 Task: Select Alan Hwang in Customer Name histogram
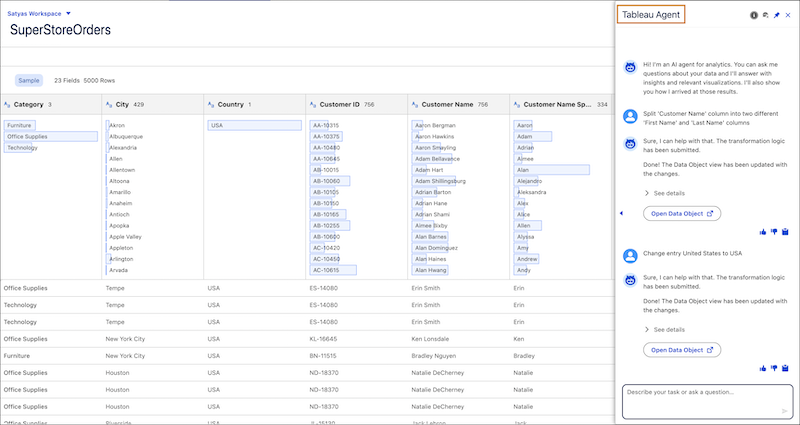[x=430, y=270]
